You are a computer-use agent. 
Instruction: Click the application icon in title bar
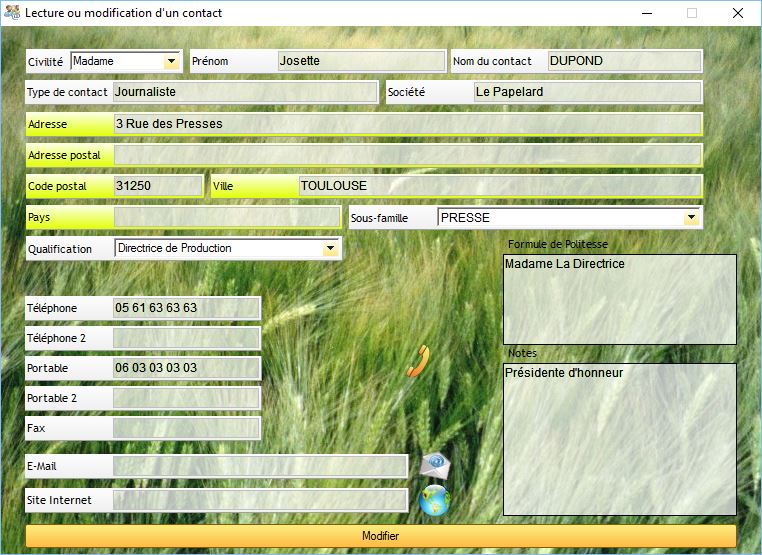pyautogui.click(x=12, y=13)
